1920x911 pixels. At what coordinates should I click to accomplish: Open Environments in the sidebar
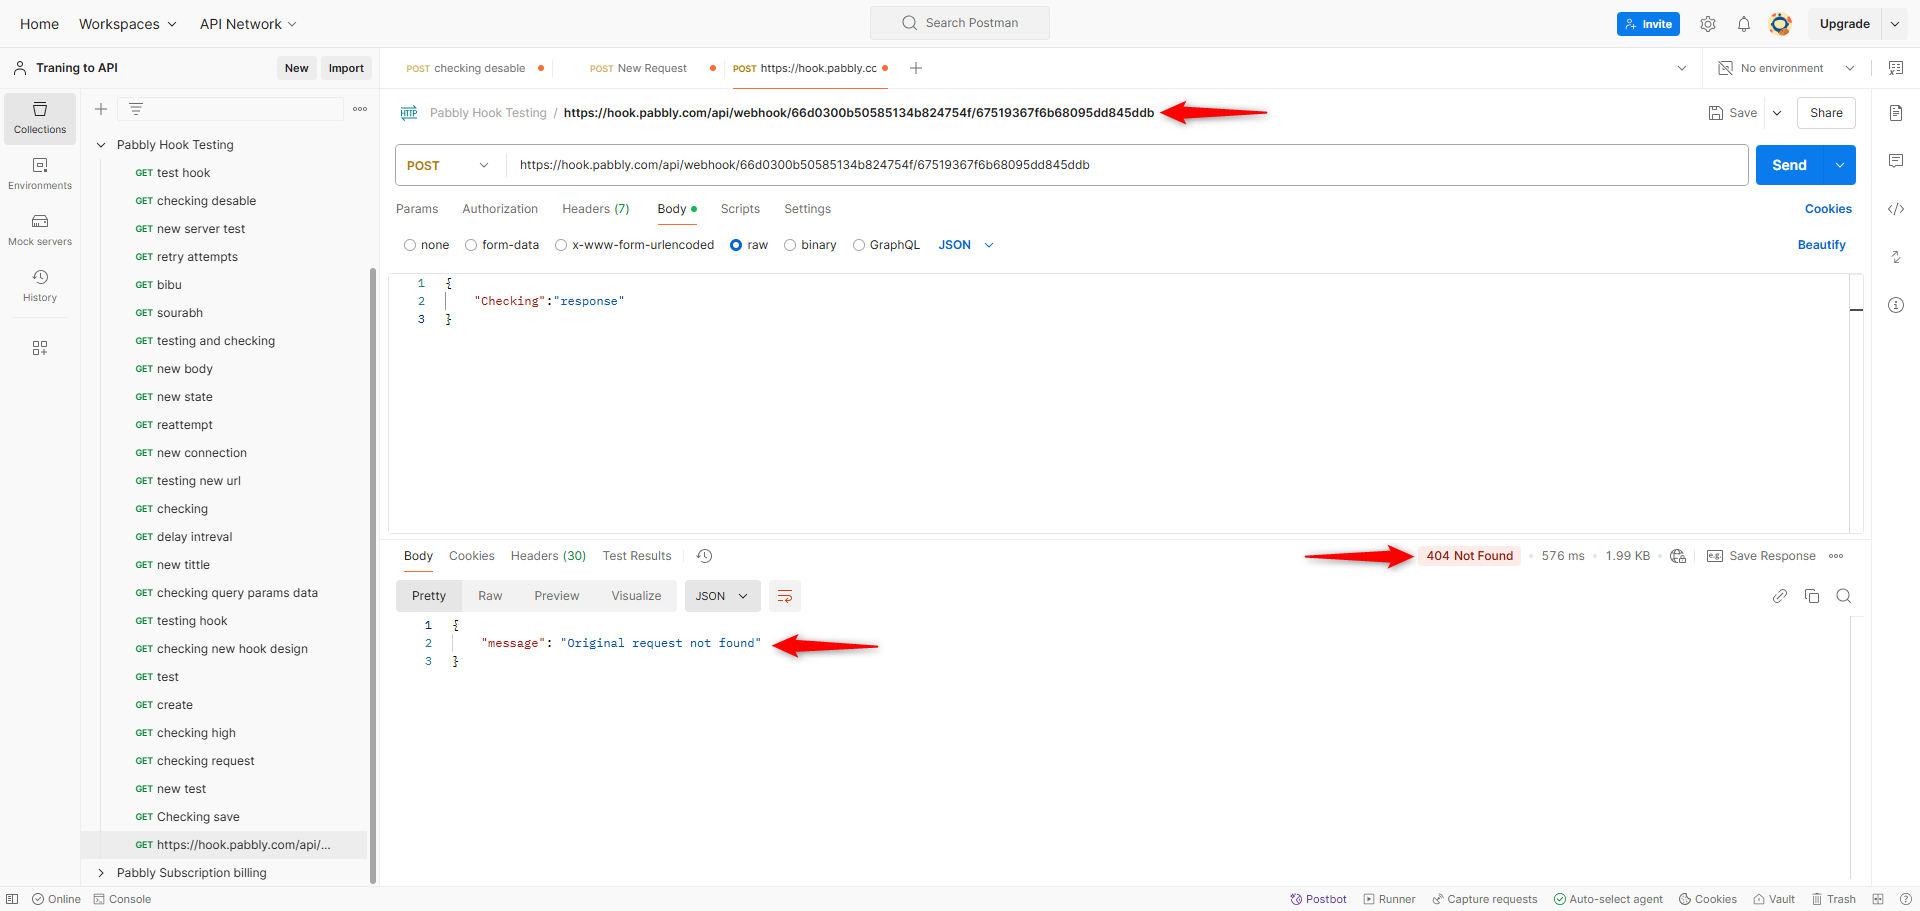click(40, 174)
